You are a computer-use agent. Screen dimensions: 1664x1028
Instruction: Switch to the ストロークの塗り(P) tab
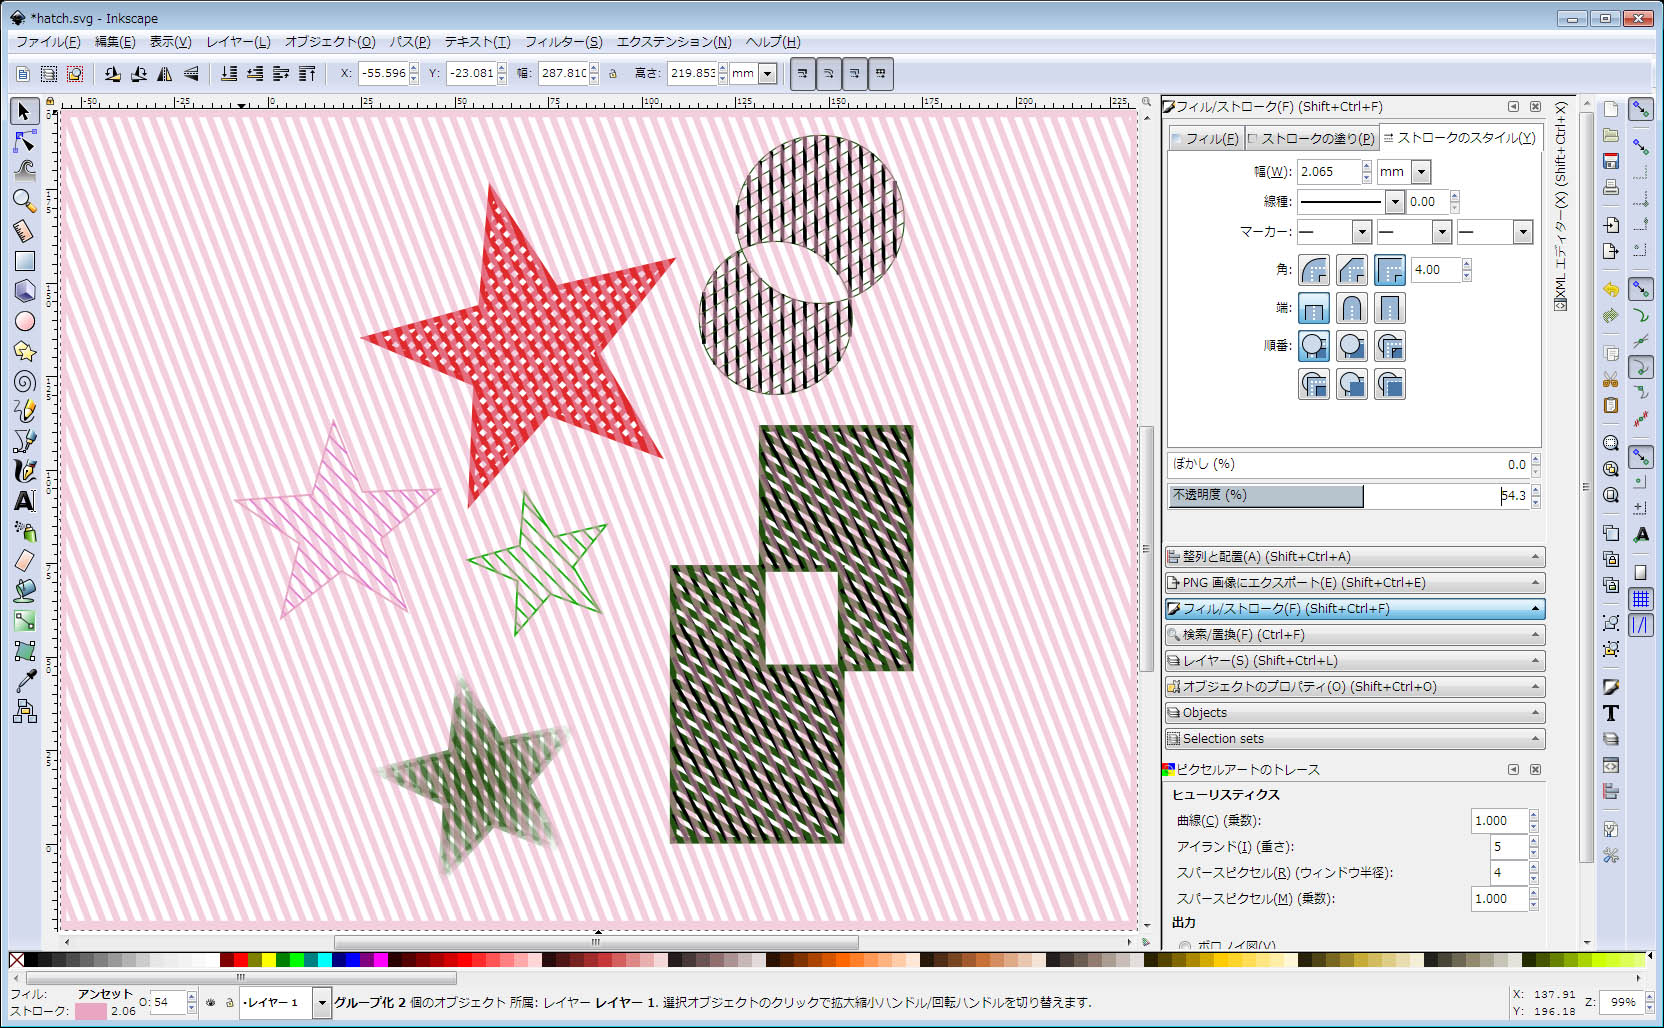pyautogui.click(x=1311, y=139)
